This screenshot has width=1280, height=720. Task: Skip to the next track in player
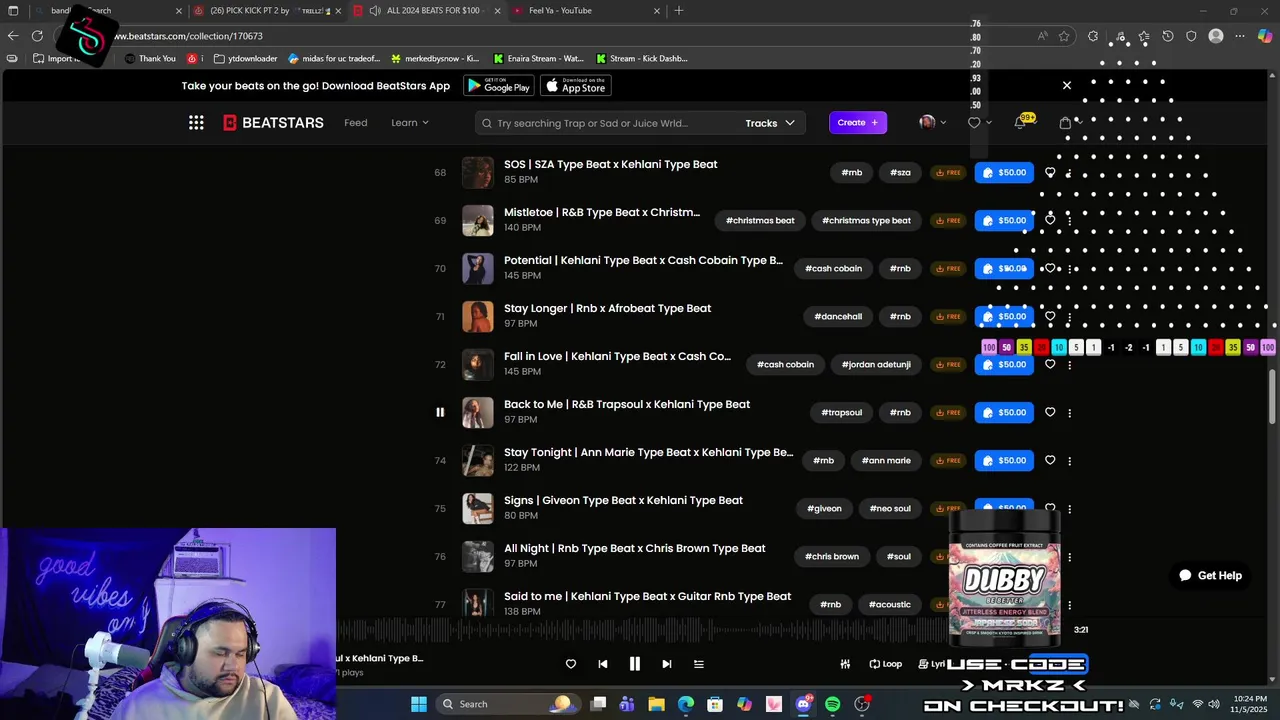666,664
